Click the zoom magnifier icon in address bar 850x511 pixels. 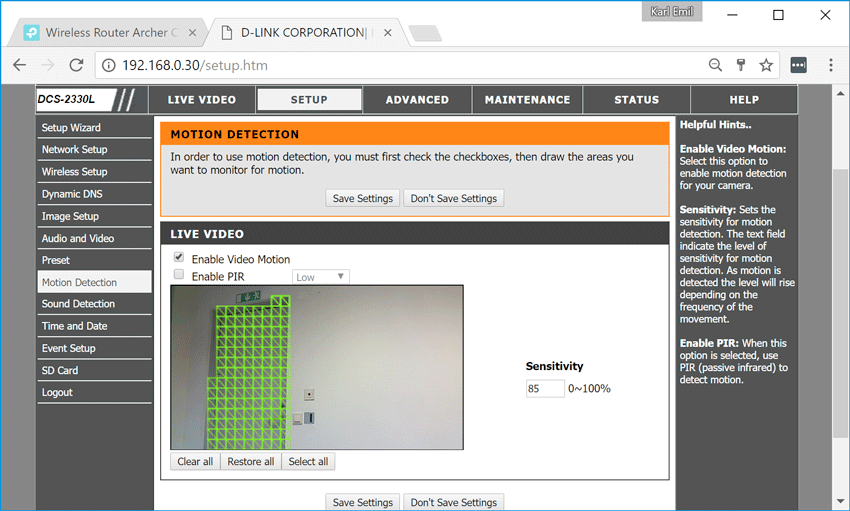pyautogui.click(x=715, y=65)
